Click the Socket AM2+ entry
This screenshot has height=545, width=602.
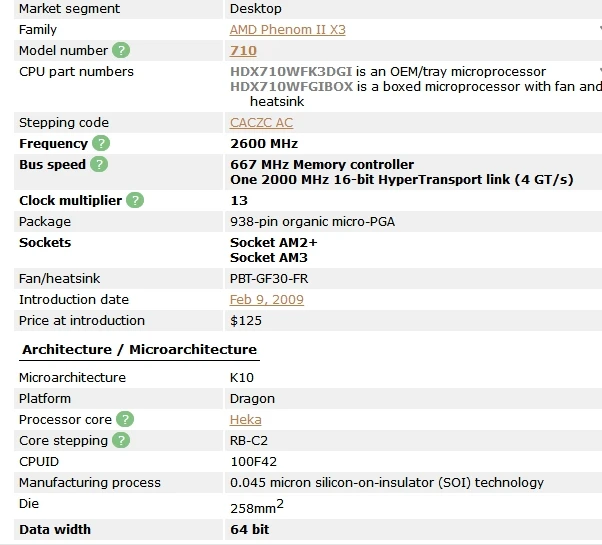point(273,243)
